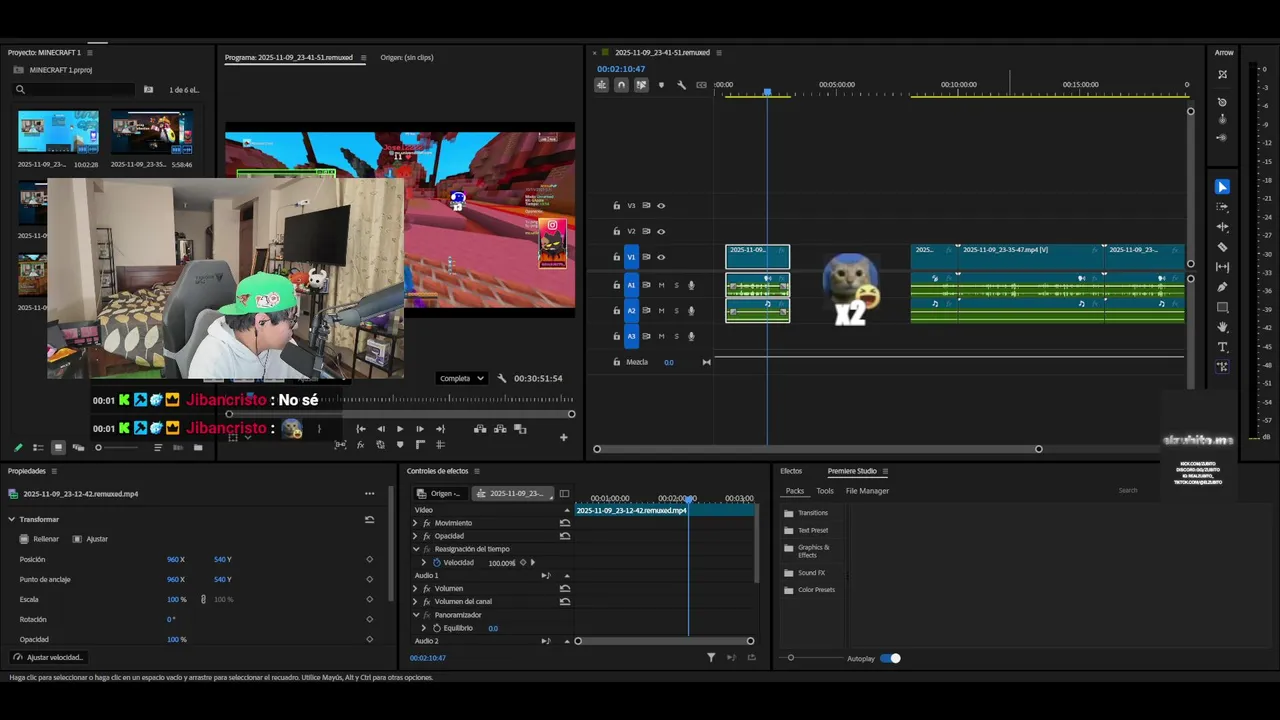Click the Lift button in program monitor

[480, 429]
